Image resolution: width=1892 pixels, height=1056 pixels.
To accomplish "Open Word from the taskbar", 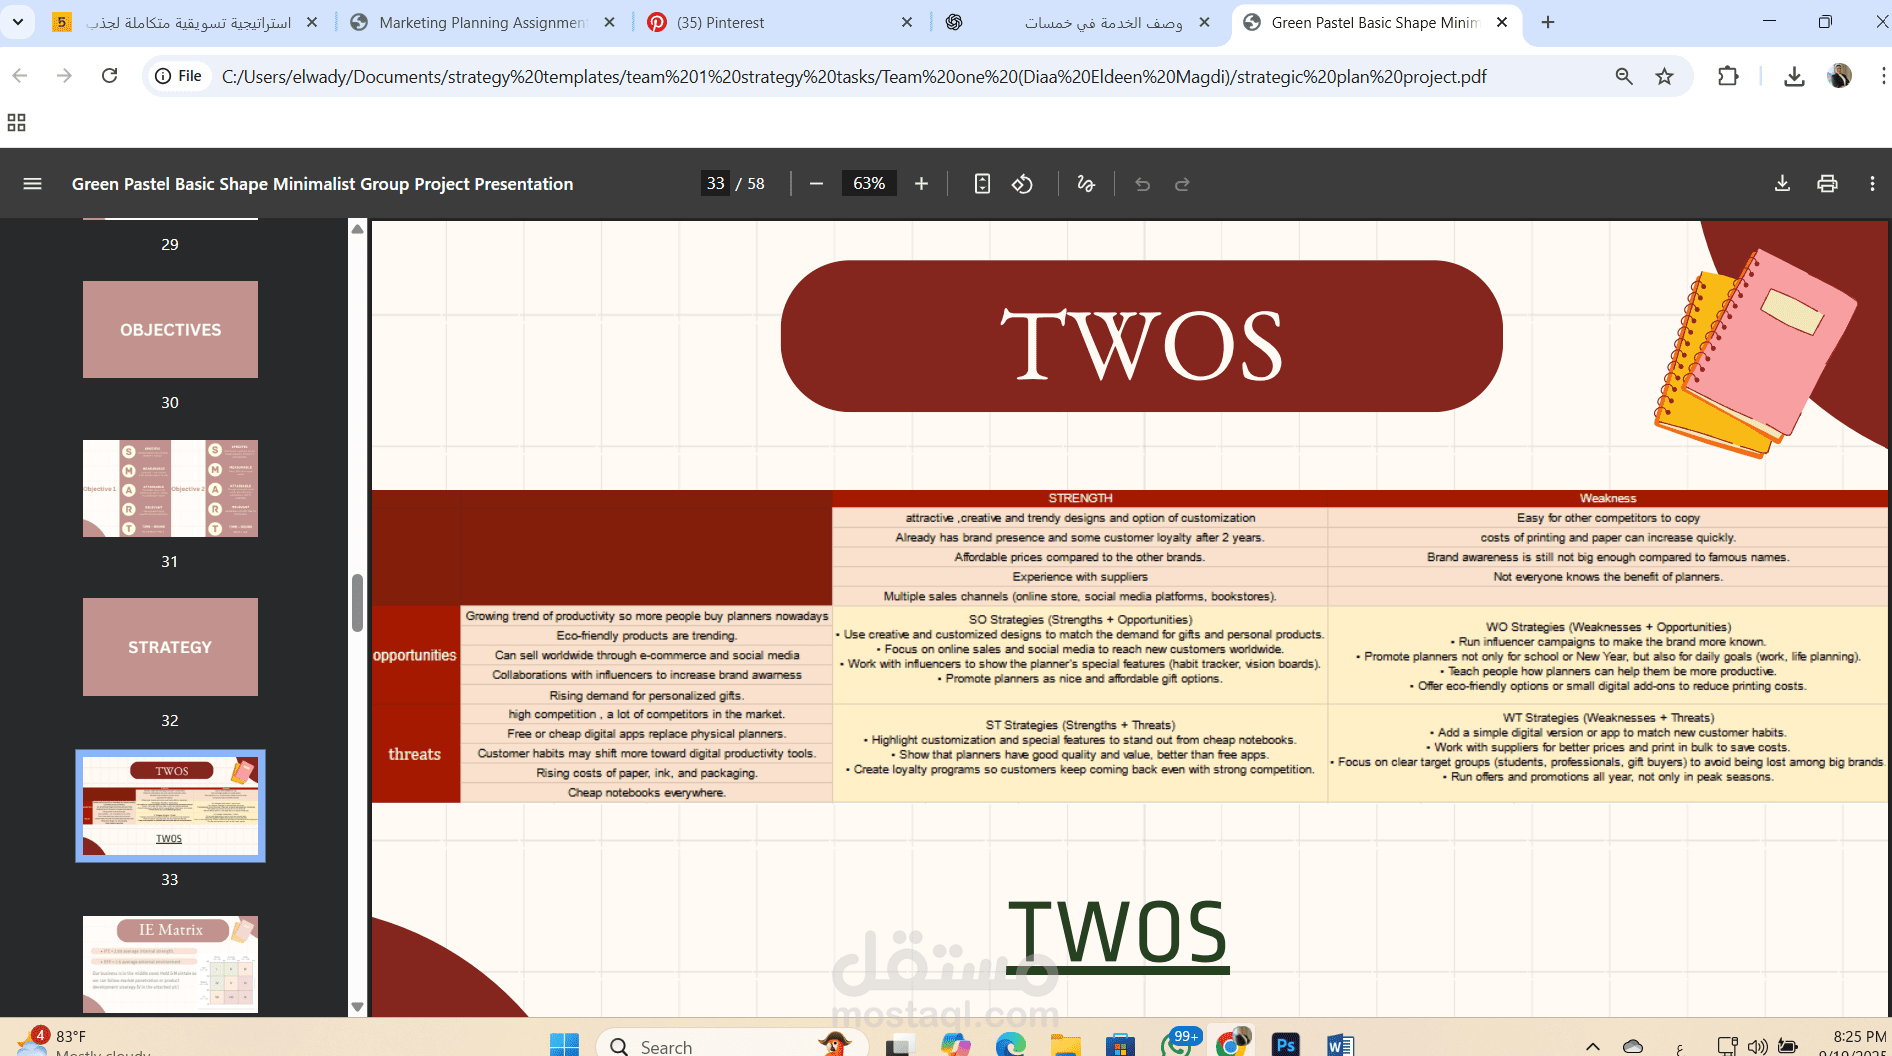I will [1340, 1045].
